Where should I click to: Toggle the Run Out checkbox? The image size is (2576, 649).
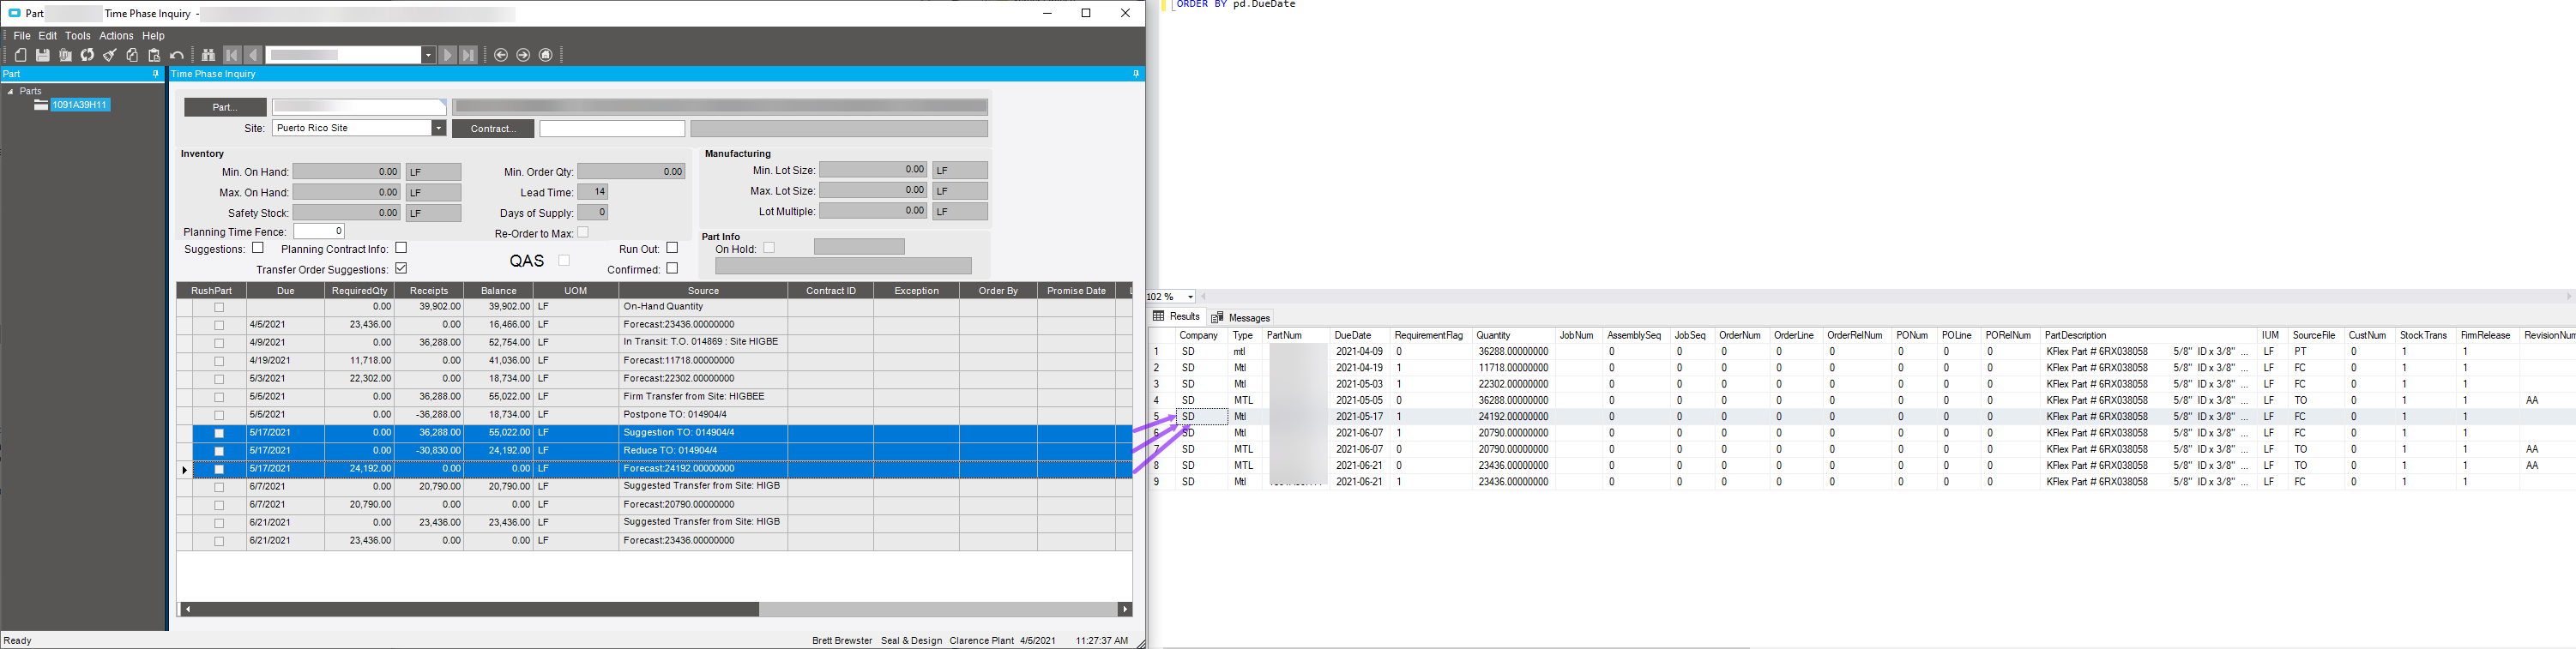click(x=672, y=248)
